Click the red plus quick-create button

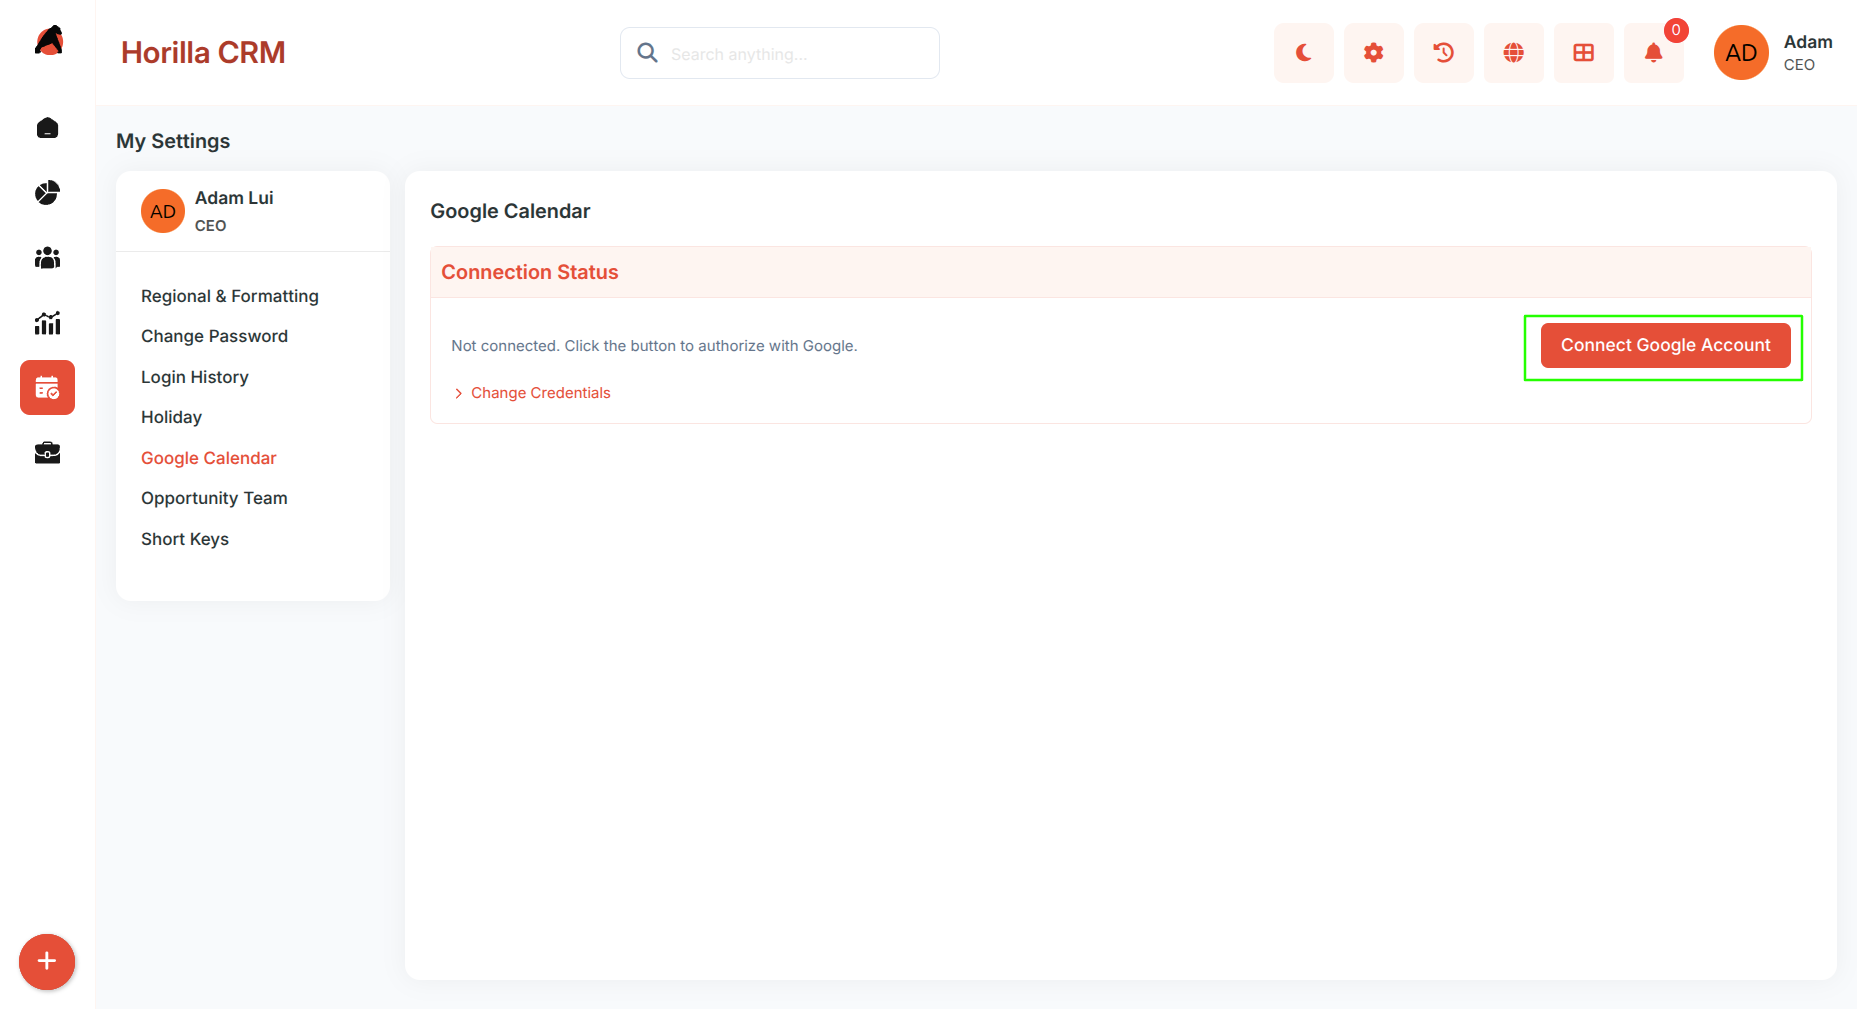tap(47, 962)
